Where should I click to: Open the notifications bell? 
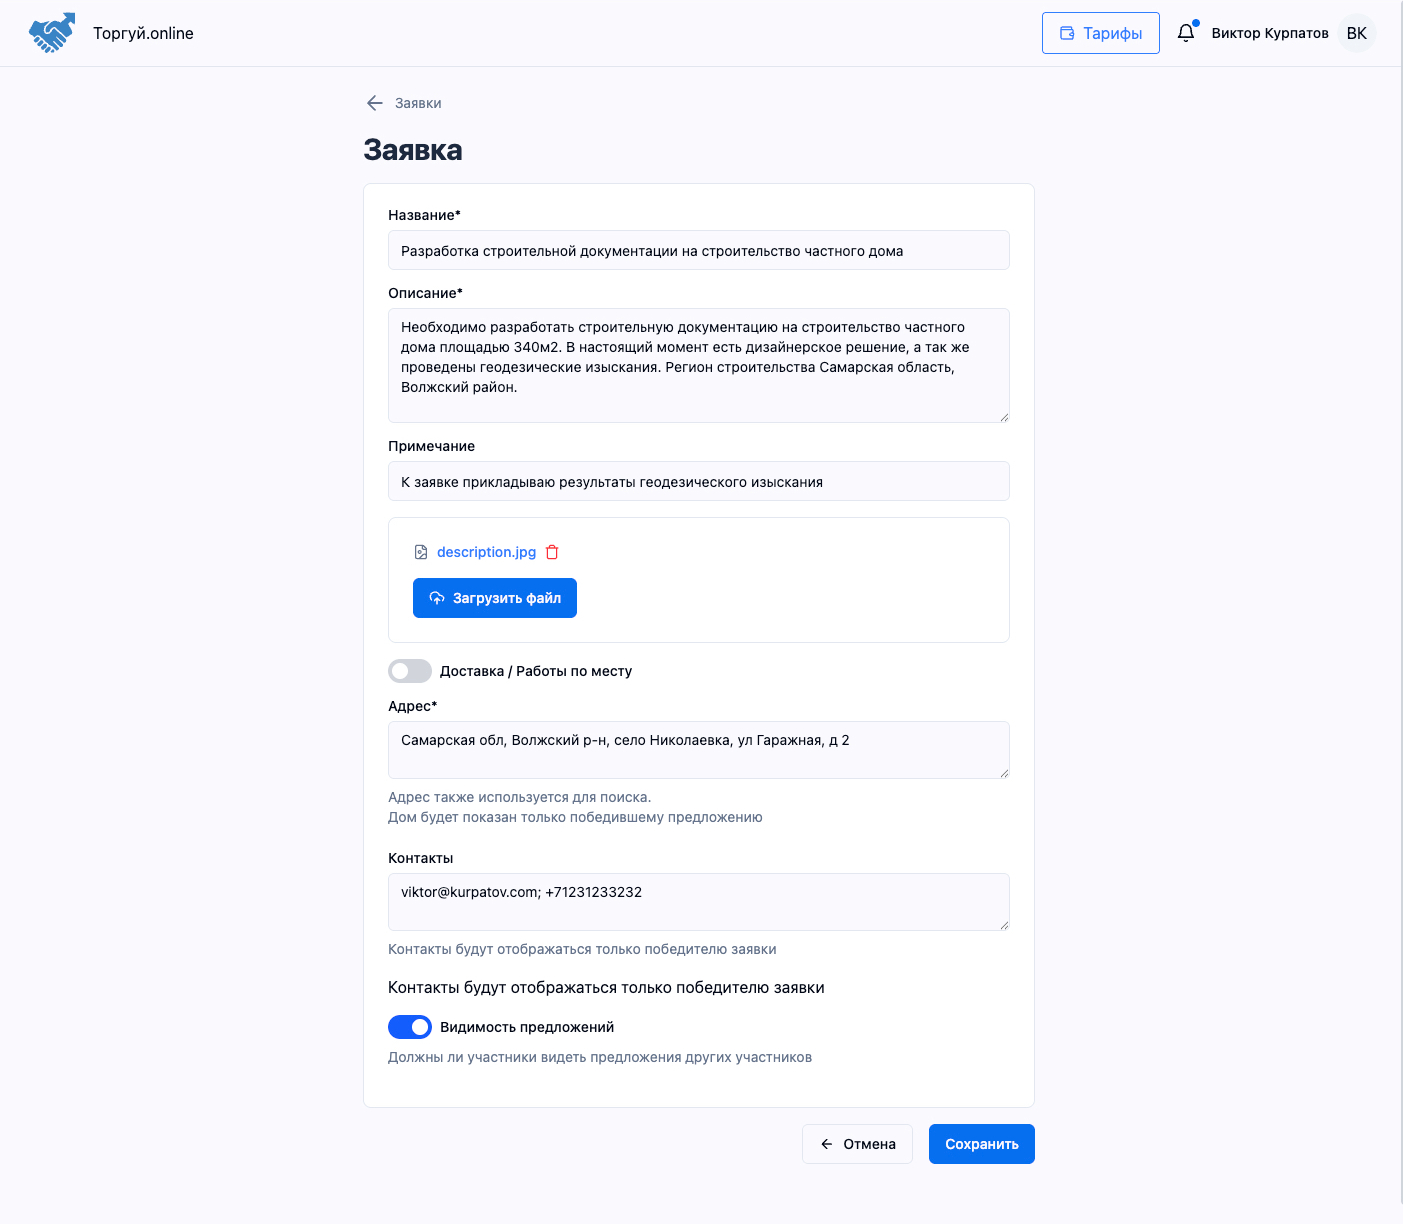tap(1186, 33)
